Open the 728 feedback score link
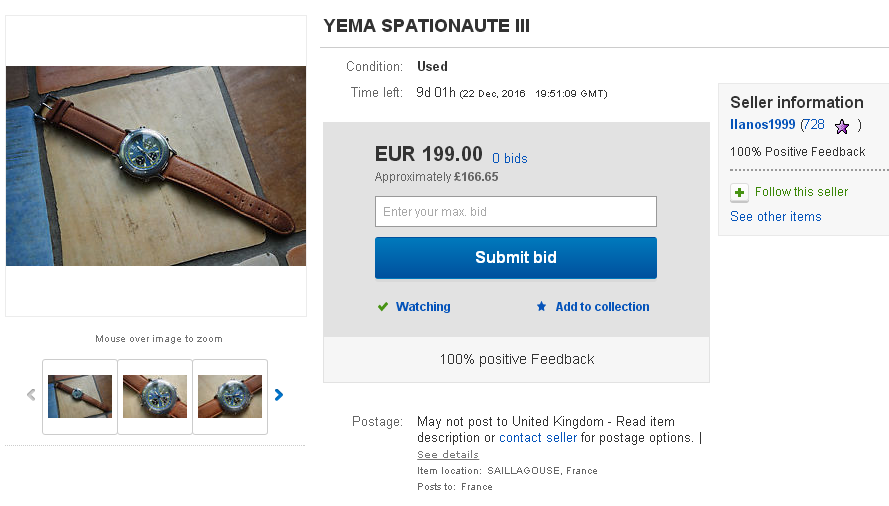 [x=813, y=125]
